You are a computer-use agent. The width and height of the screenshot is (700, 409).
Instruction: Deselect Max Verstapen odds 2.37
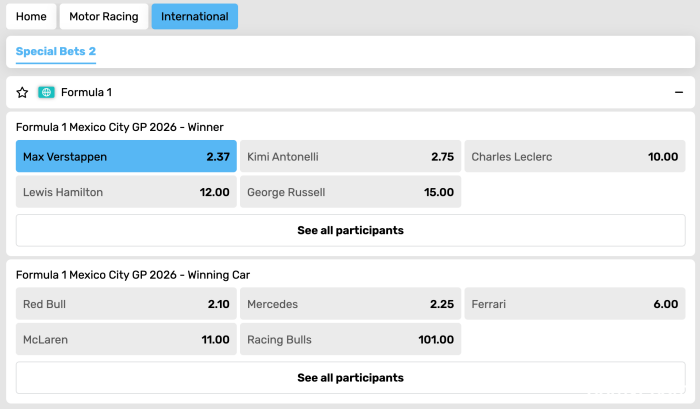[126, 156]
